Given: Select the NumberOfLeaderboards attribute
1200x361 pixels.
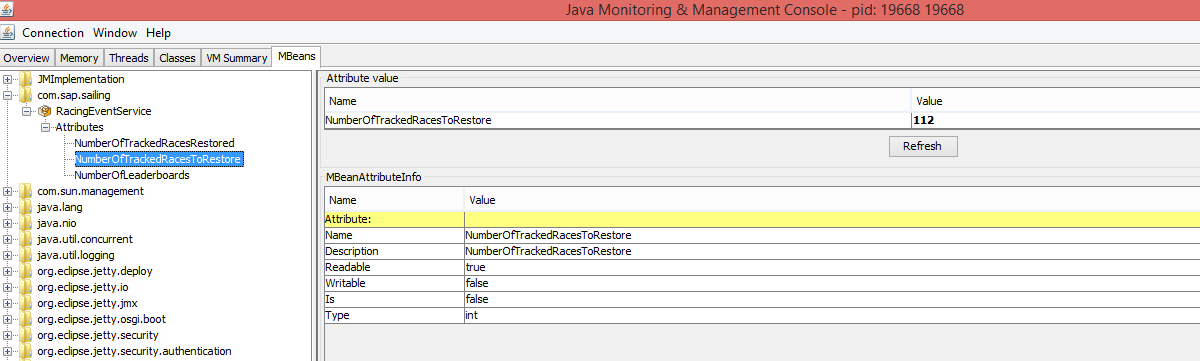Looking at the screenshot, I should click(x=132, y=175).
